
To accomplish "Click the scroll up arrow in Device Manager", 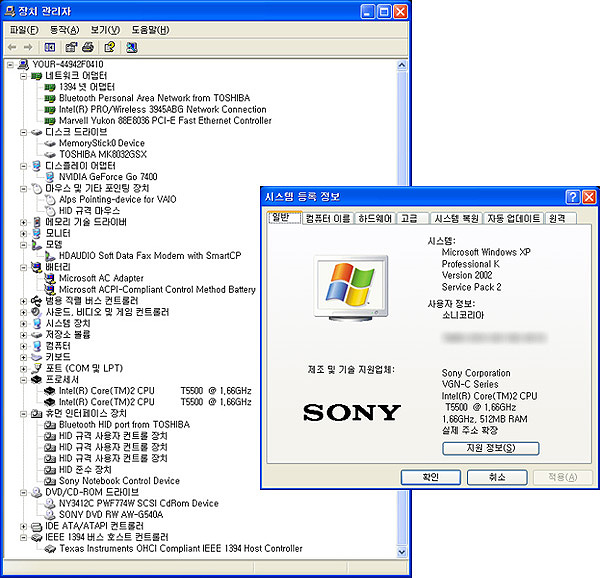I will pyautogui.click(x=402, y=65).
